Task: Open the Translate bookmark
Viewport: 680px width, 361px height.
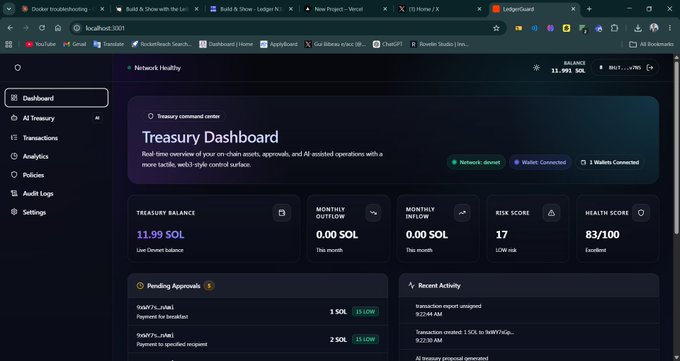Action: tap(109, 44)
